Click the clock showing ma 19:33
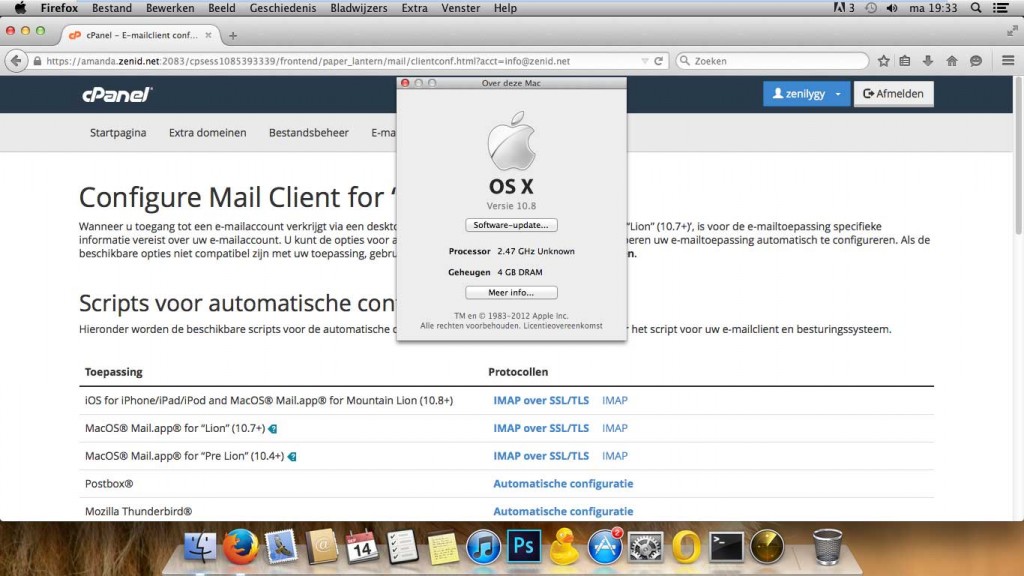The height and width of the screenshot is (576, 1024). coord(933,8)
